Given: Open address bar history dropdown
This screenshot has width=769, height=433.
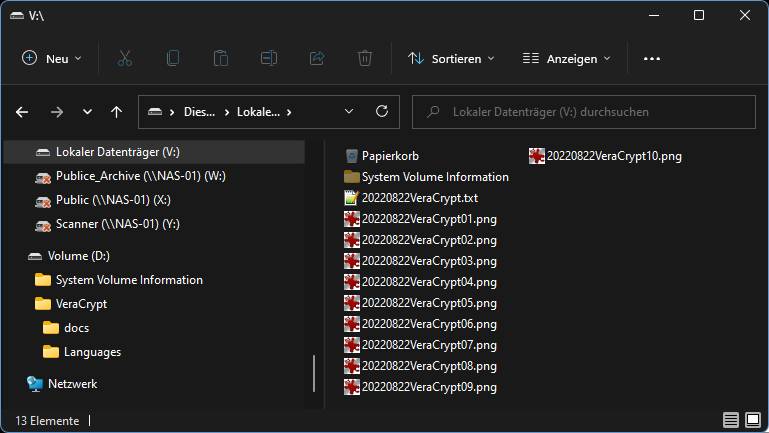Looking at the screenshot, I should click(x=348, y=112).
